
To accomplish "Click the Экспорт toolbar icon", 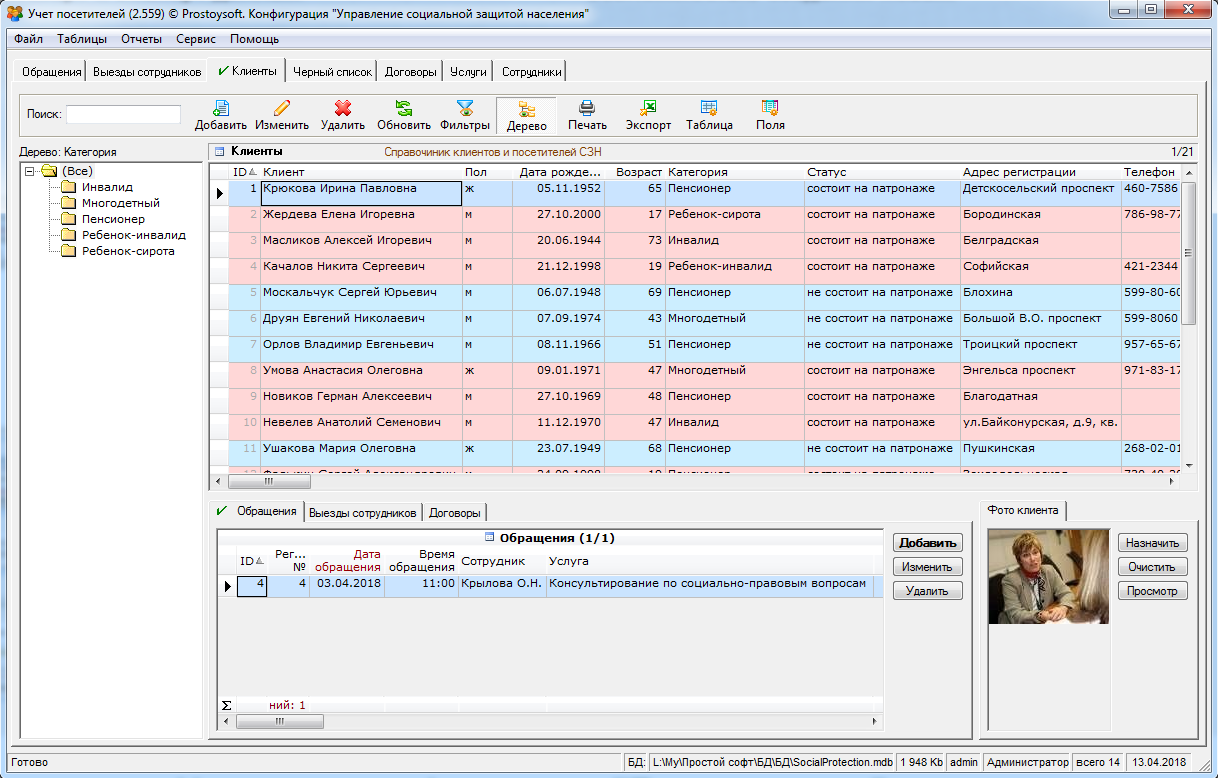I will click(648, 108).
